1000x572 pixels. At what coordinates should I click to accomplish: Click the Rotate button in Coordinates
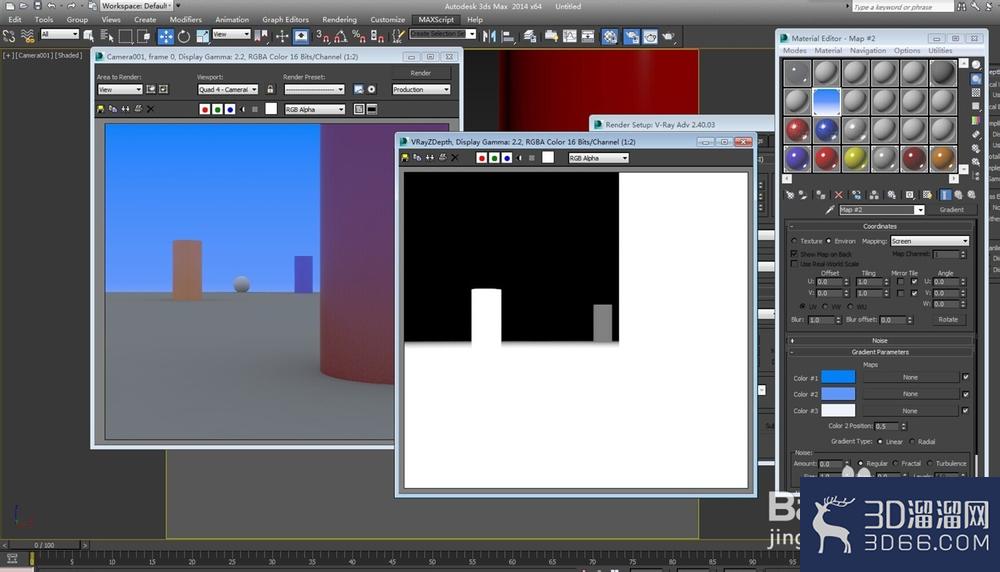[948, 319]
